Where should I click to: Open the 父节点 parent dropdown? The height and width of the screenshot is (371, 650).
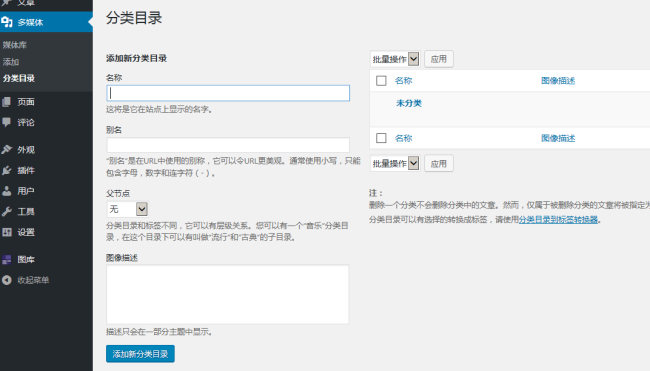click(127, 209)
